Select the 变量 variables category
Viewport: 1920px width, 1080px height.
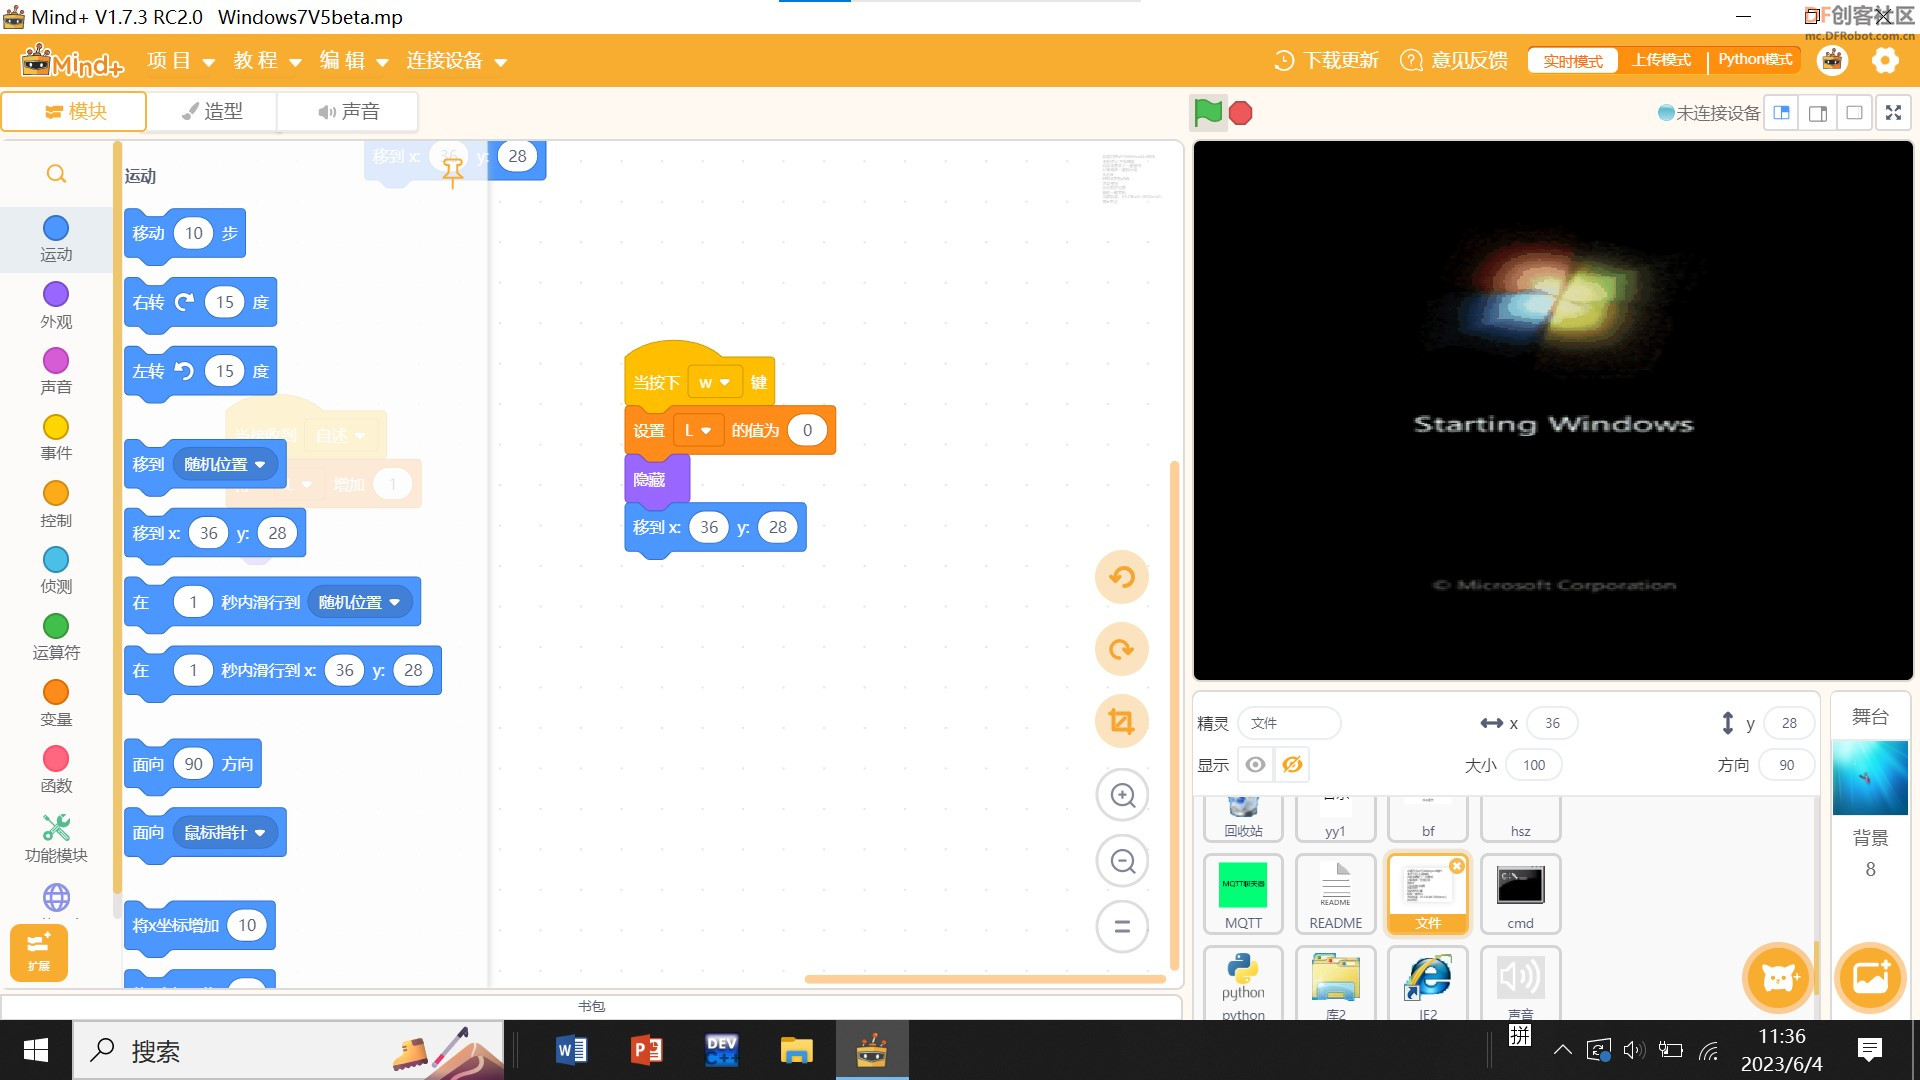[x=56, y=704]
